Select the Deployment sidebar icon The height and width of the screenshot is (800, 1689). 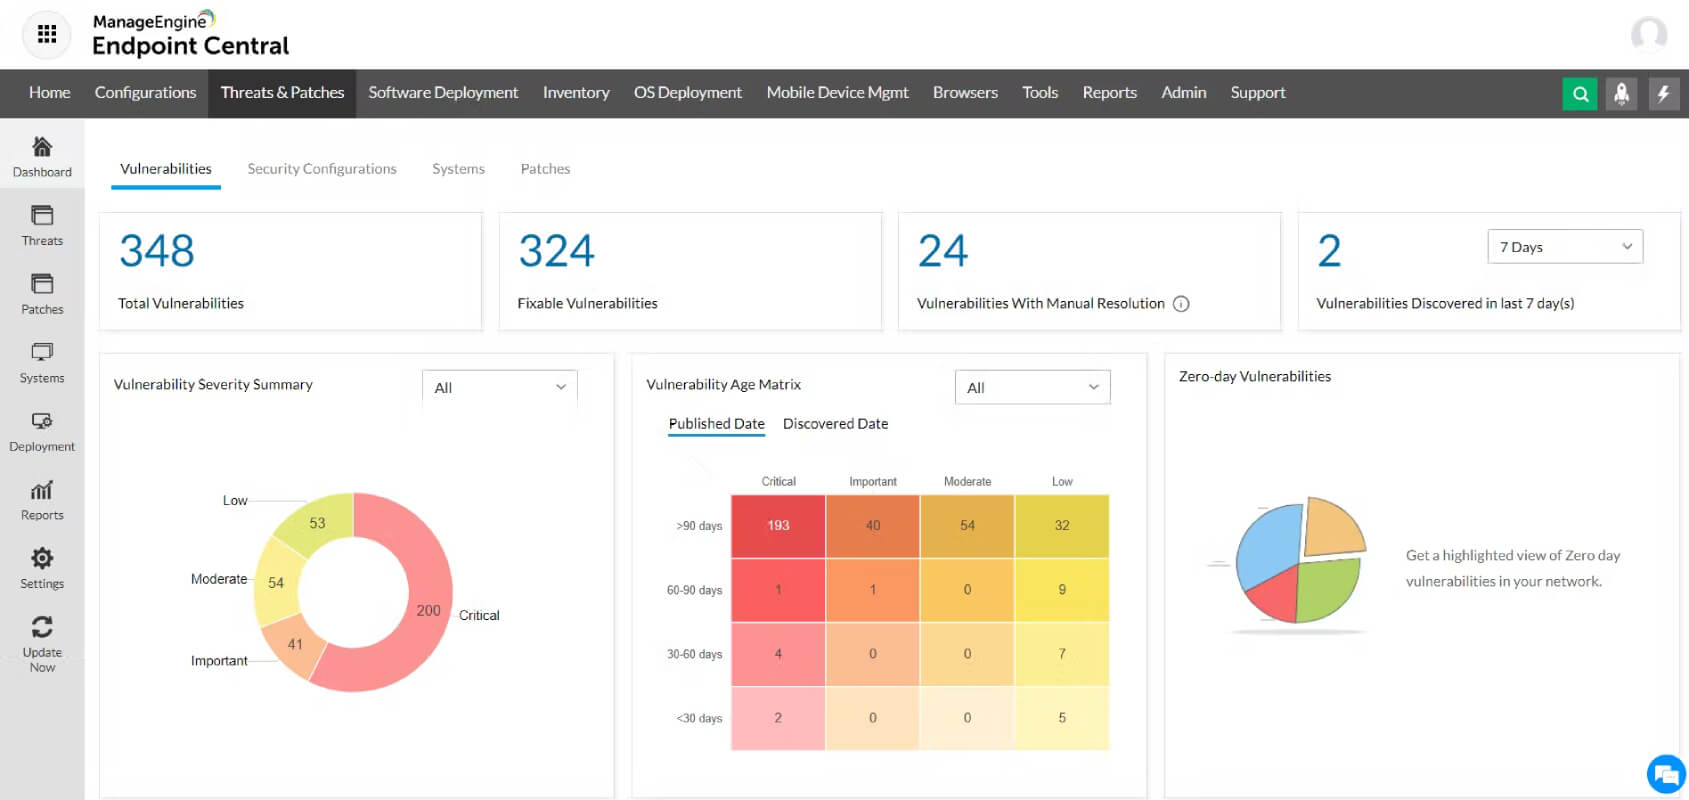tap(42, 431)
